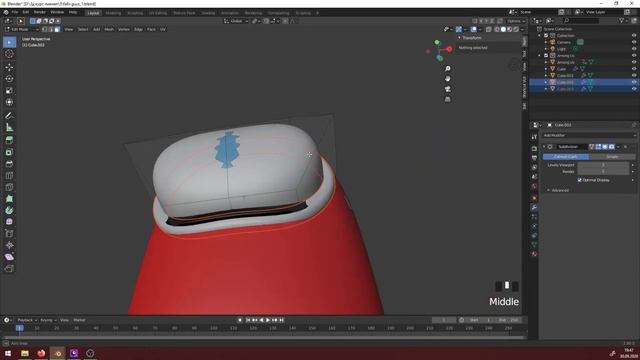Select the Simple subdivision button
640x360 pixels.
pyautogui.click(x=612, y=157)
